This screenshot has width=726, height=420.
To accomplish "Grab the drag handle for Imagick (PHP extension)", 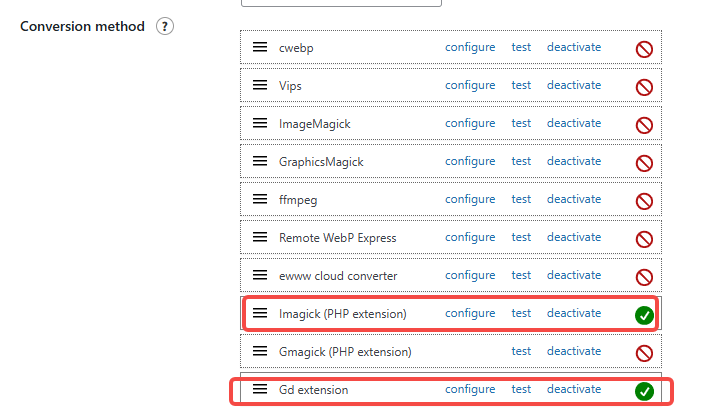I will coord(260,313).
